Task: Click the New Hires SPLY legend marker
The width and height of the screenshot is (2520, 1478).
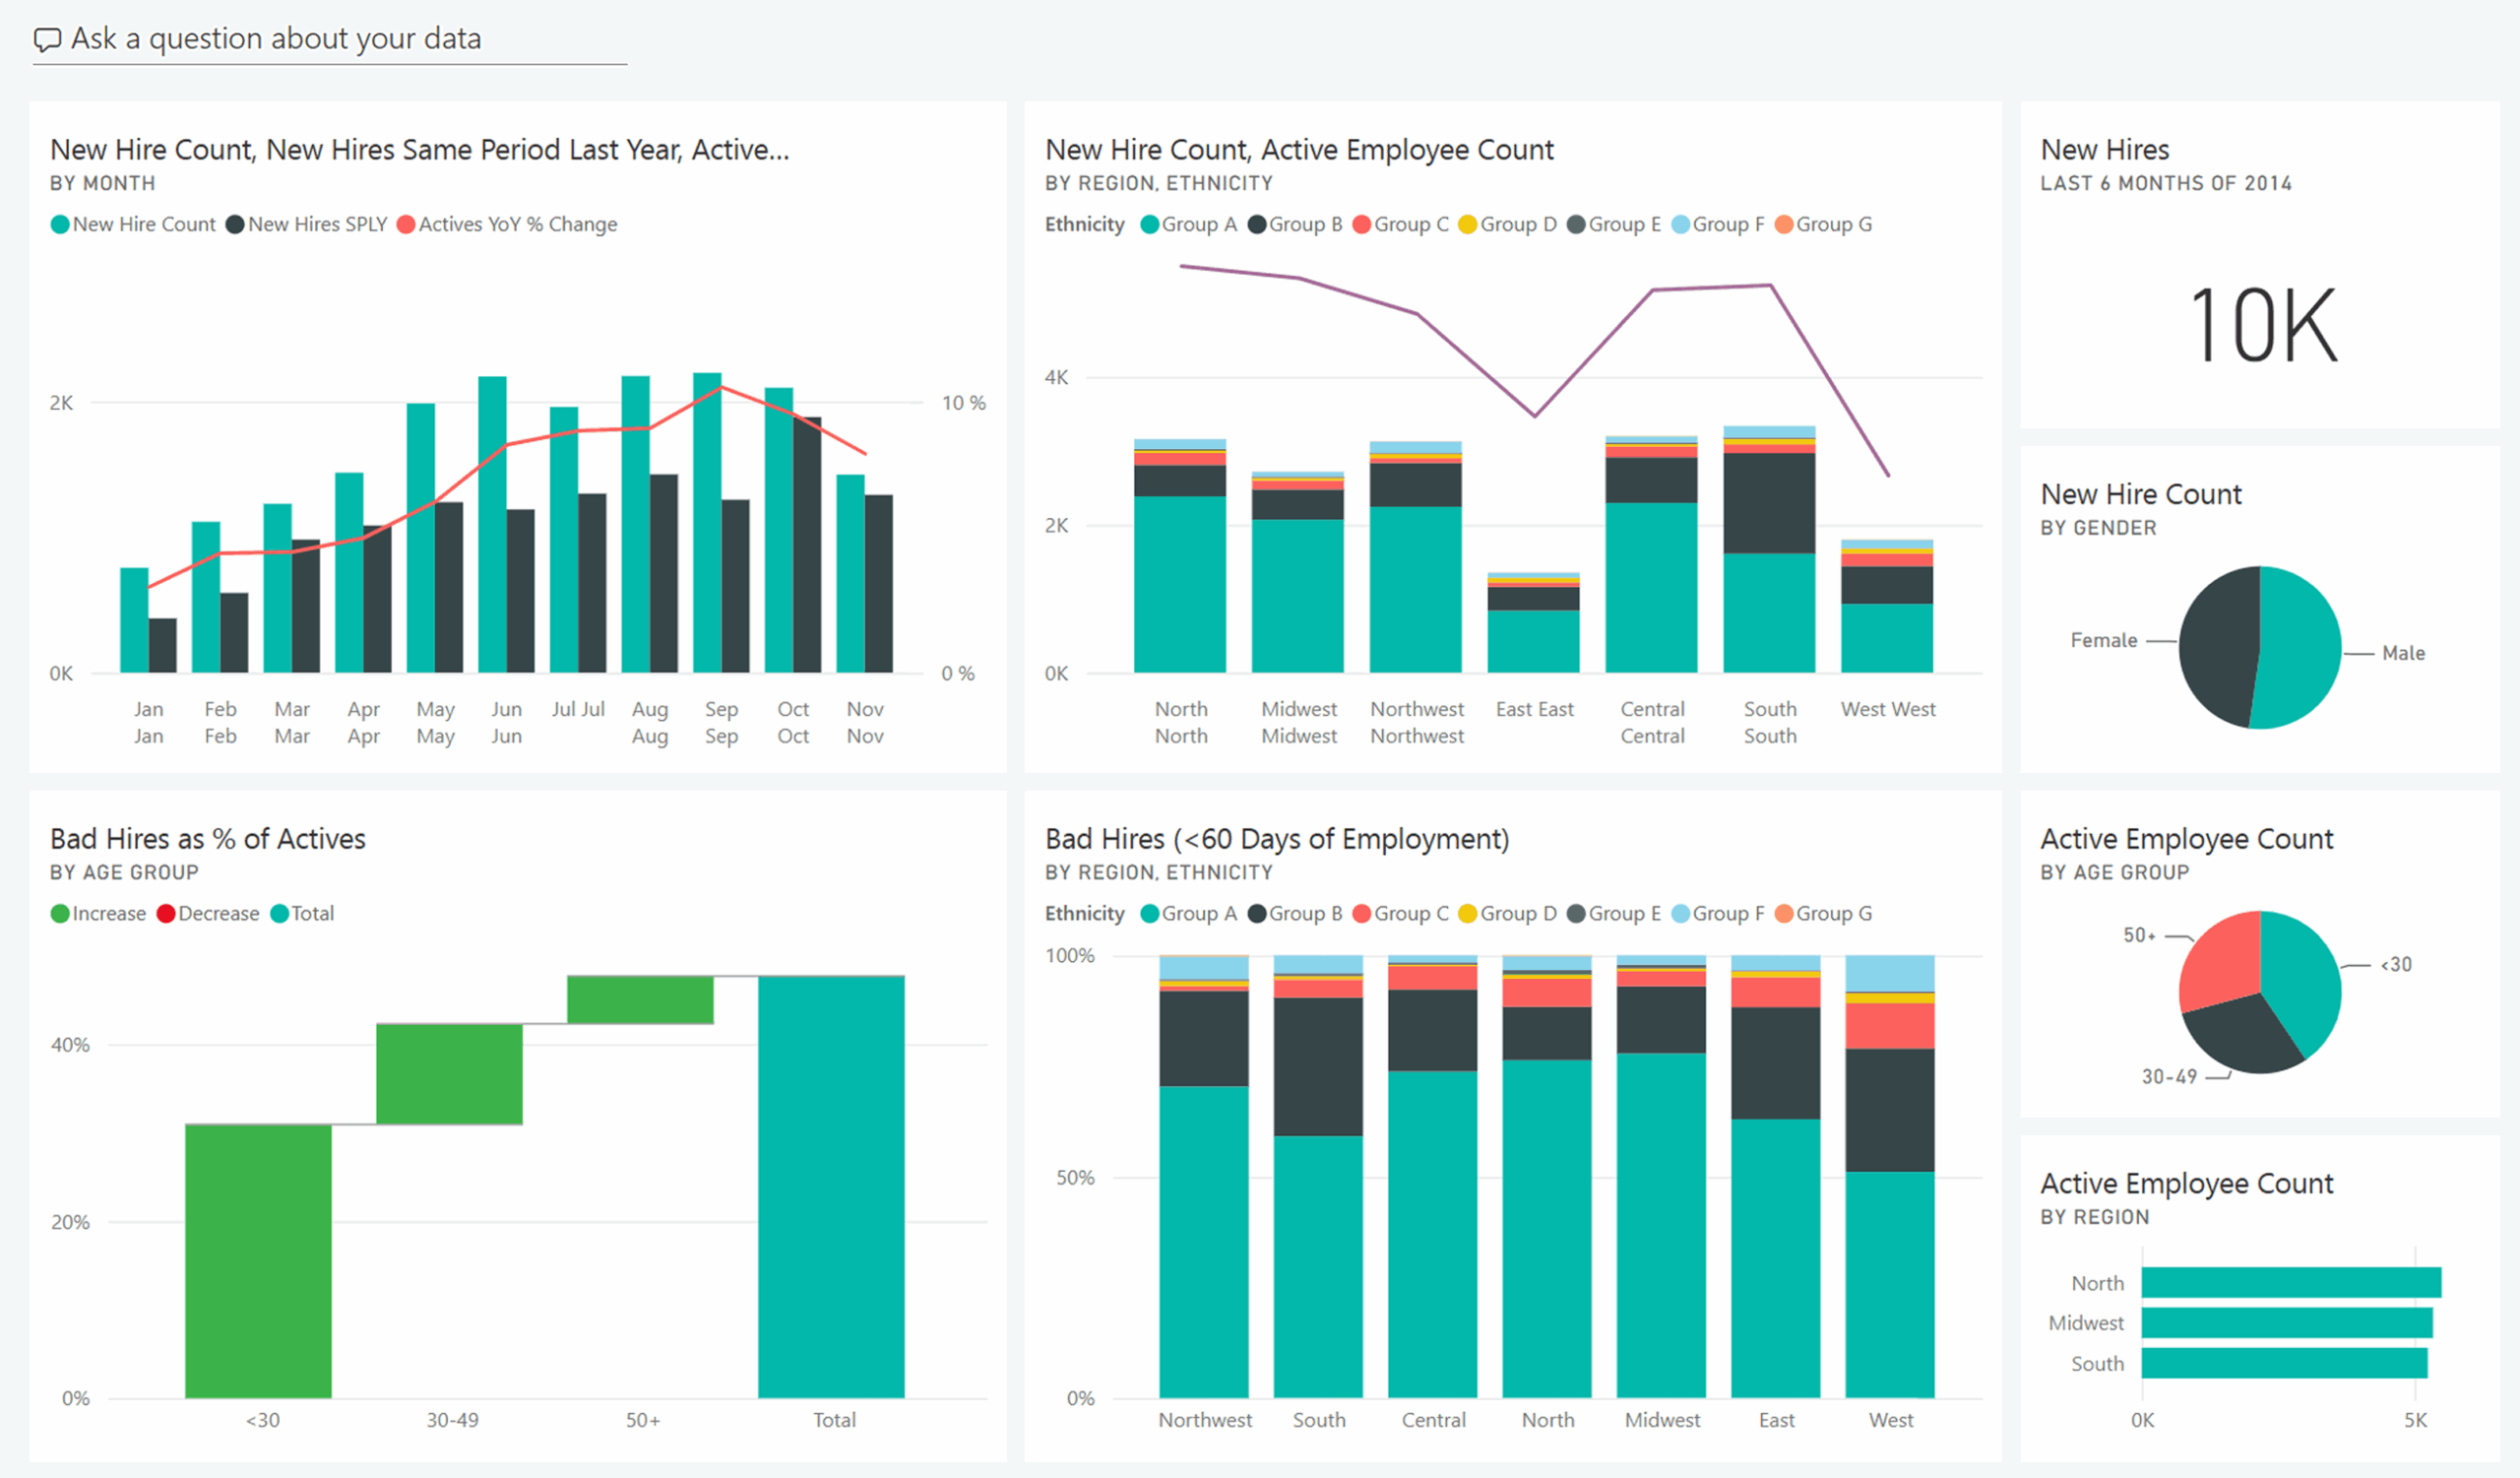Action: point(235,225)
